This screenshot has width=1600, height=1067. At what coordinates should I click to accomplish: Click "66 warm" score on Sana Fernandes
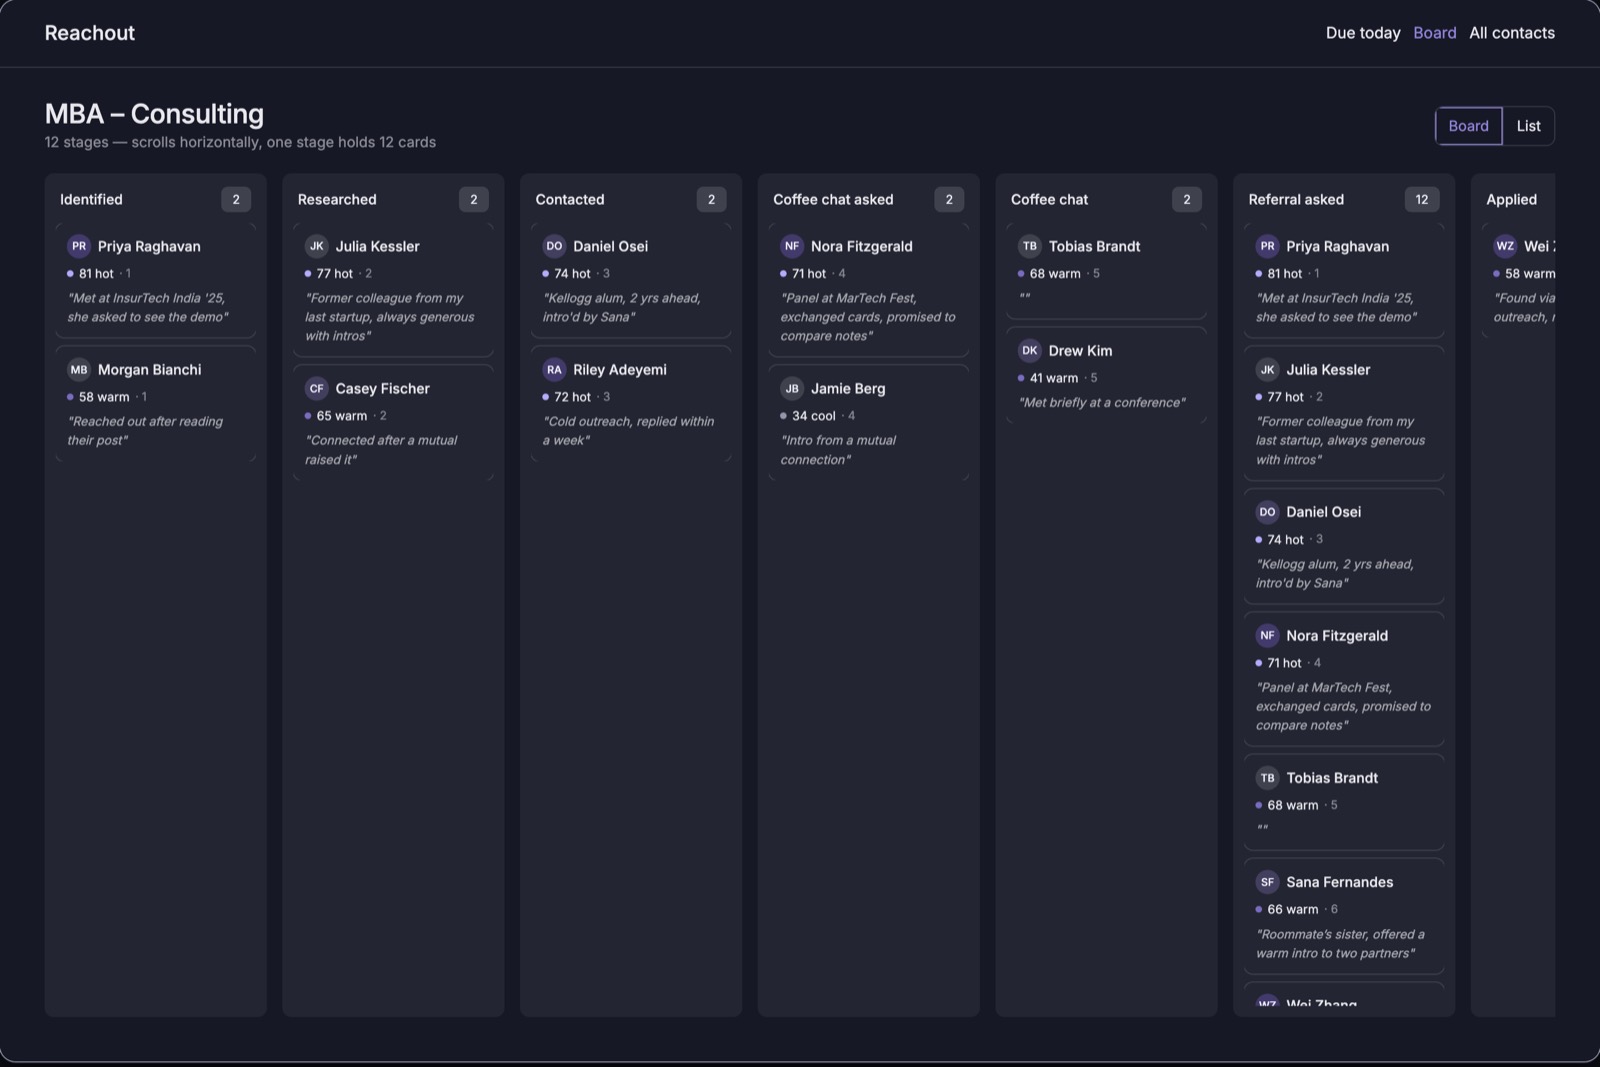(1293, 909)
